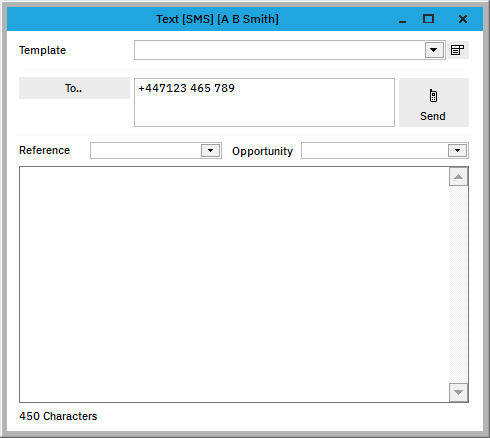Screen dimensions: 490x438
Task: Focus the recipient phone number field
Action: (x=264, y=102)
